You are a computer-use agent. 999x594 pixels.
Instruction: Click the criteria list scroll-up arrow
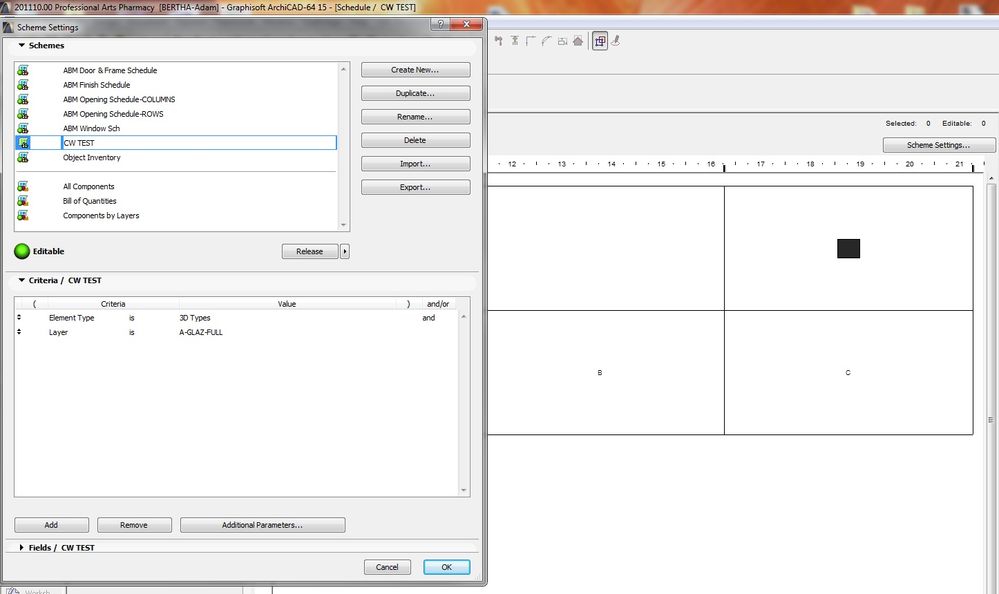463,317
